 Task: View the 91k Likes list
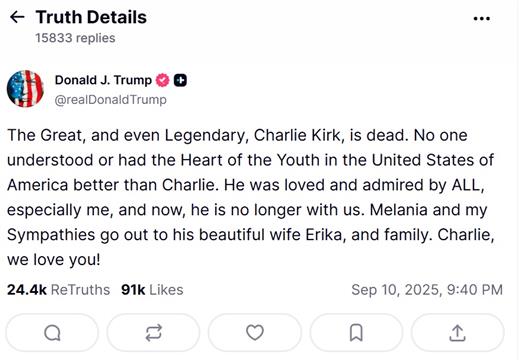click(152, 290)
